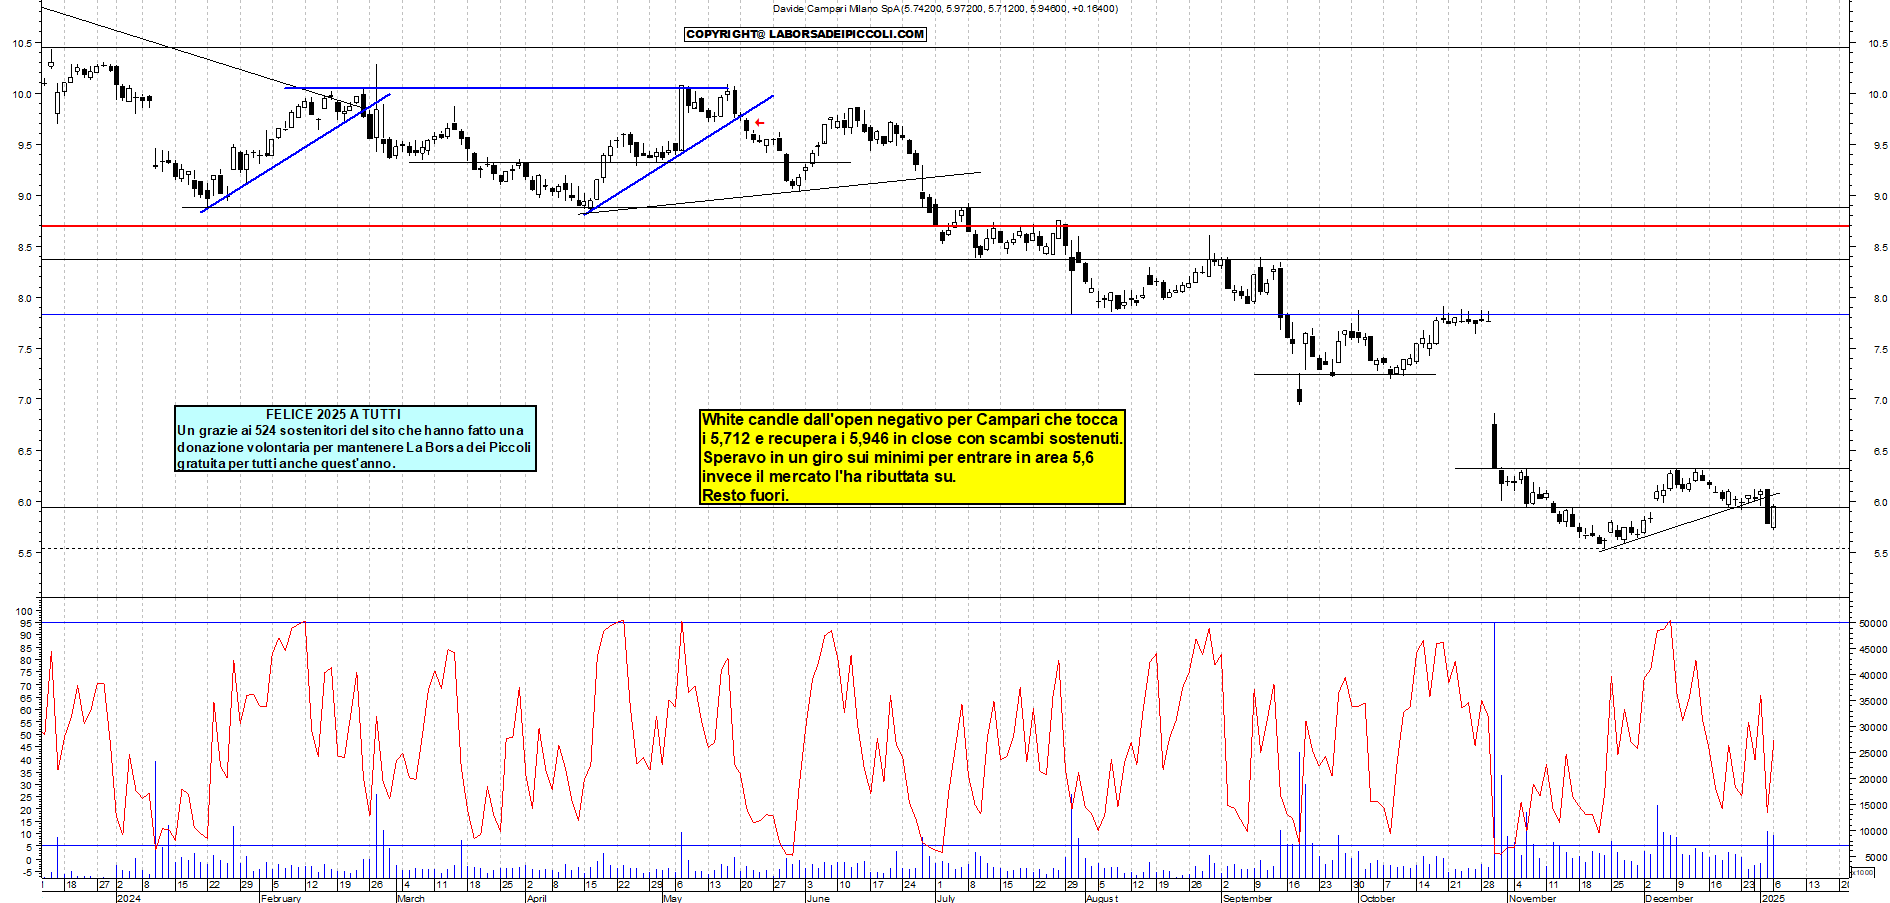This screenshot has height=903, width=1890.
Task: Click the 7.5 label on the right price axis
Action: 1881,349
